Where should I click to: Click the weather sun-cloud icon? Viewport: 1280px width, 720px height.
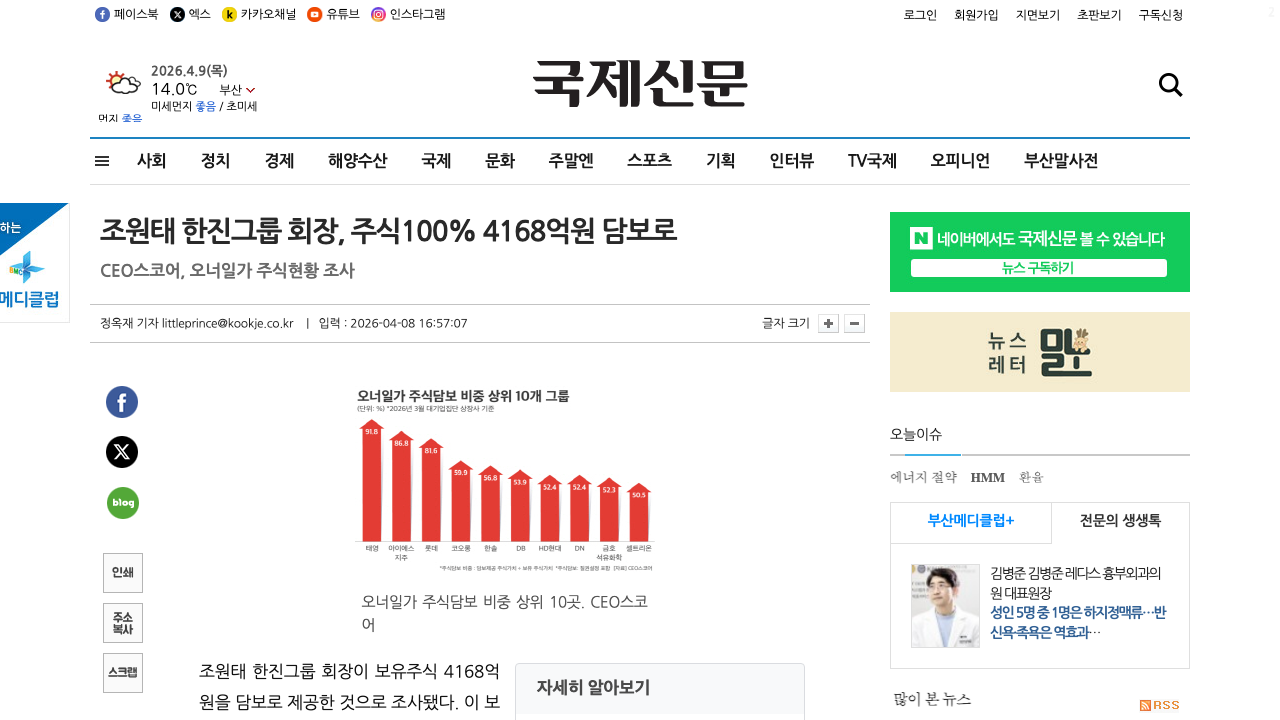click(x=123, y=83)
